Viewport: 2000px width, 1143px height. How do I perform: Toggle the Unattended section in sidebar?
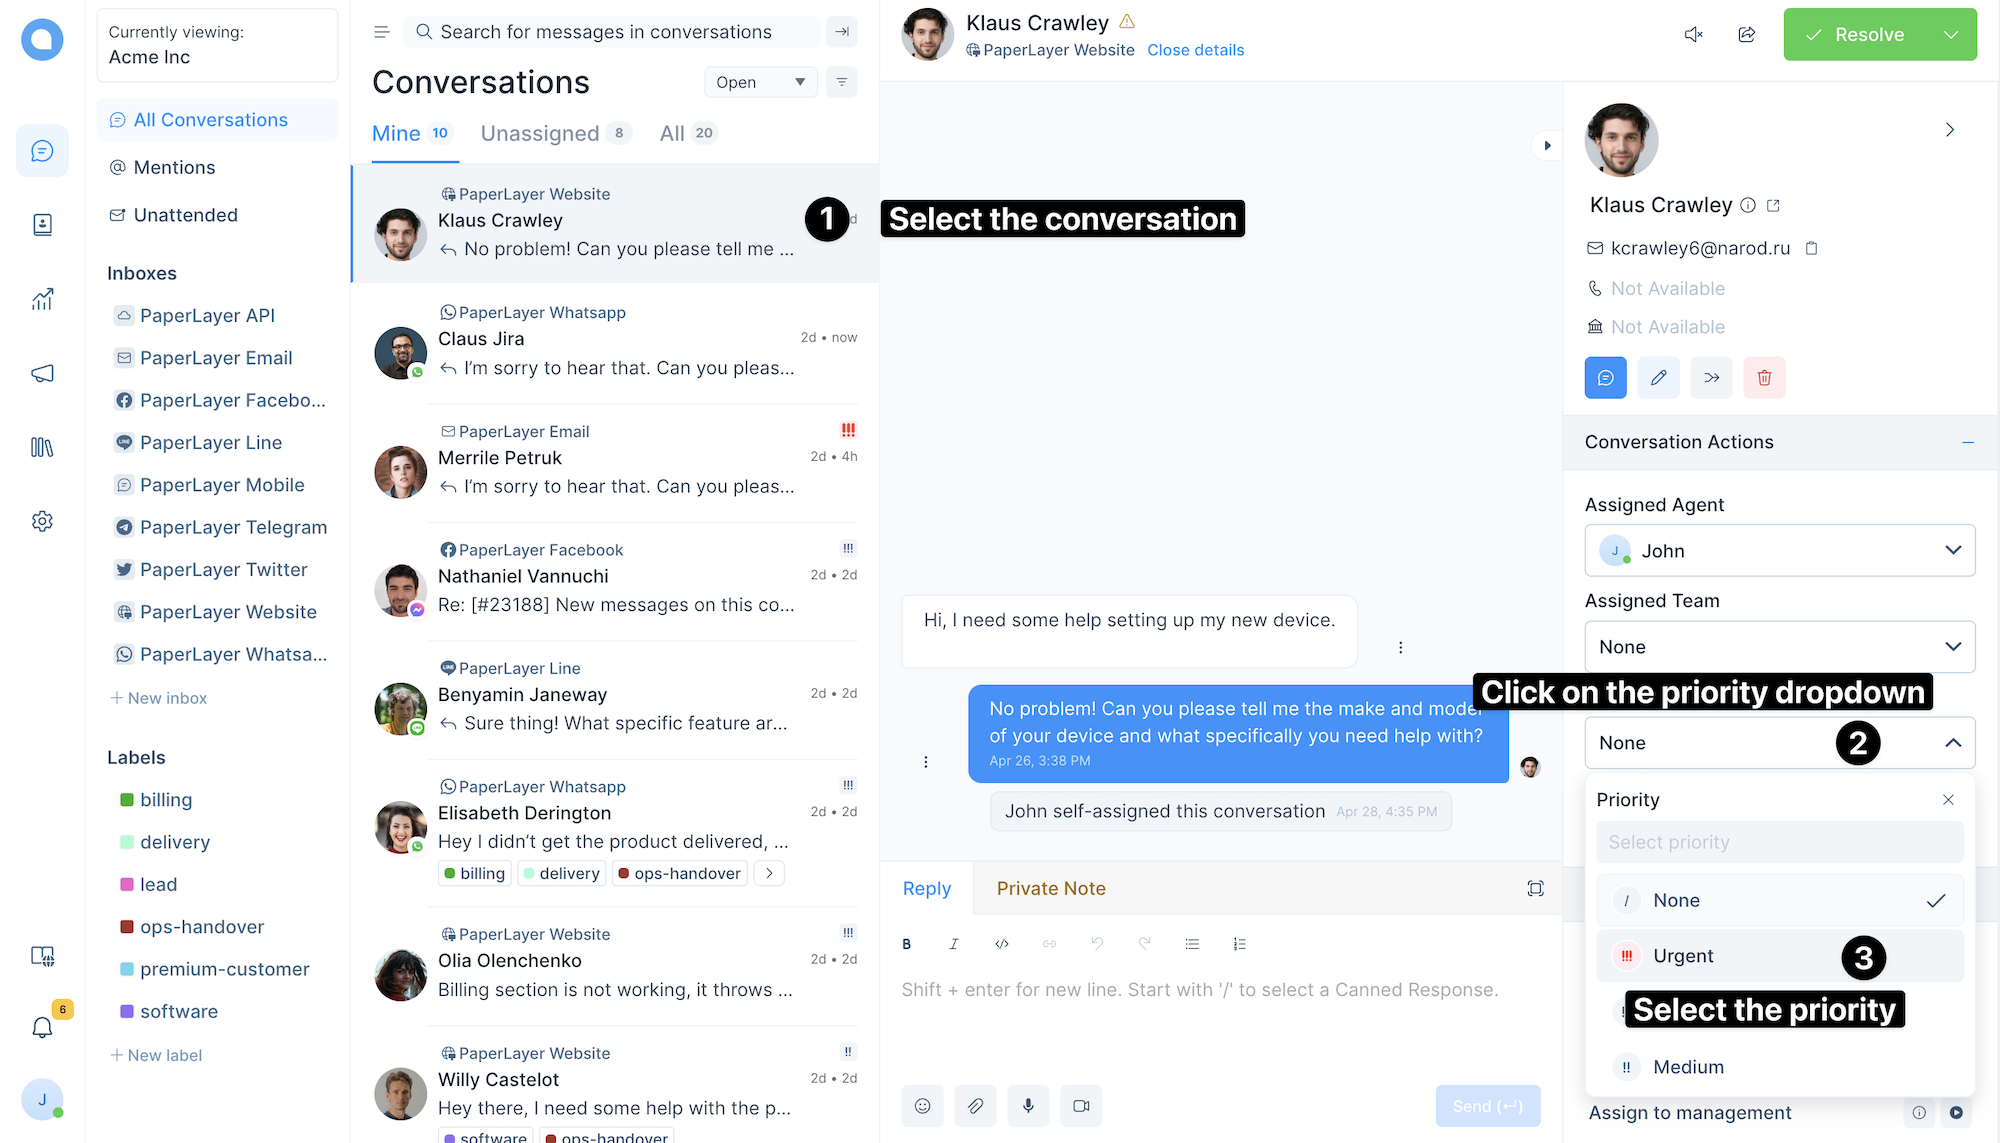click(x=184, y=214)
